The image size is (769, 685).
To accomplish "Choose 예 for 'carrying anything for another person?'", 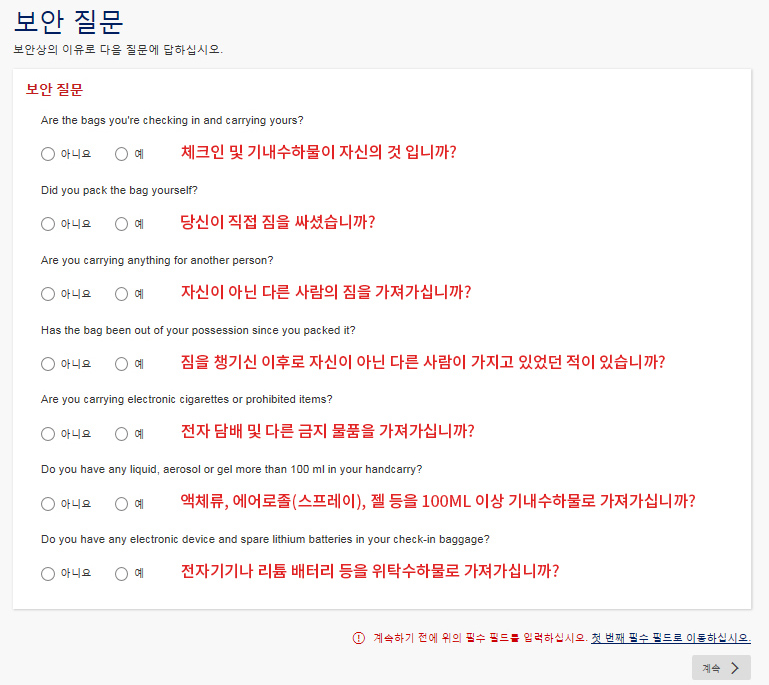I will tap(121, 294).
